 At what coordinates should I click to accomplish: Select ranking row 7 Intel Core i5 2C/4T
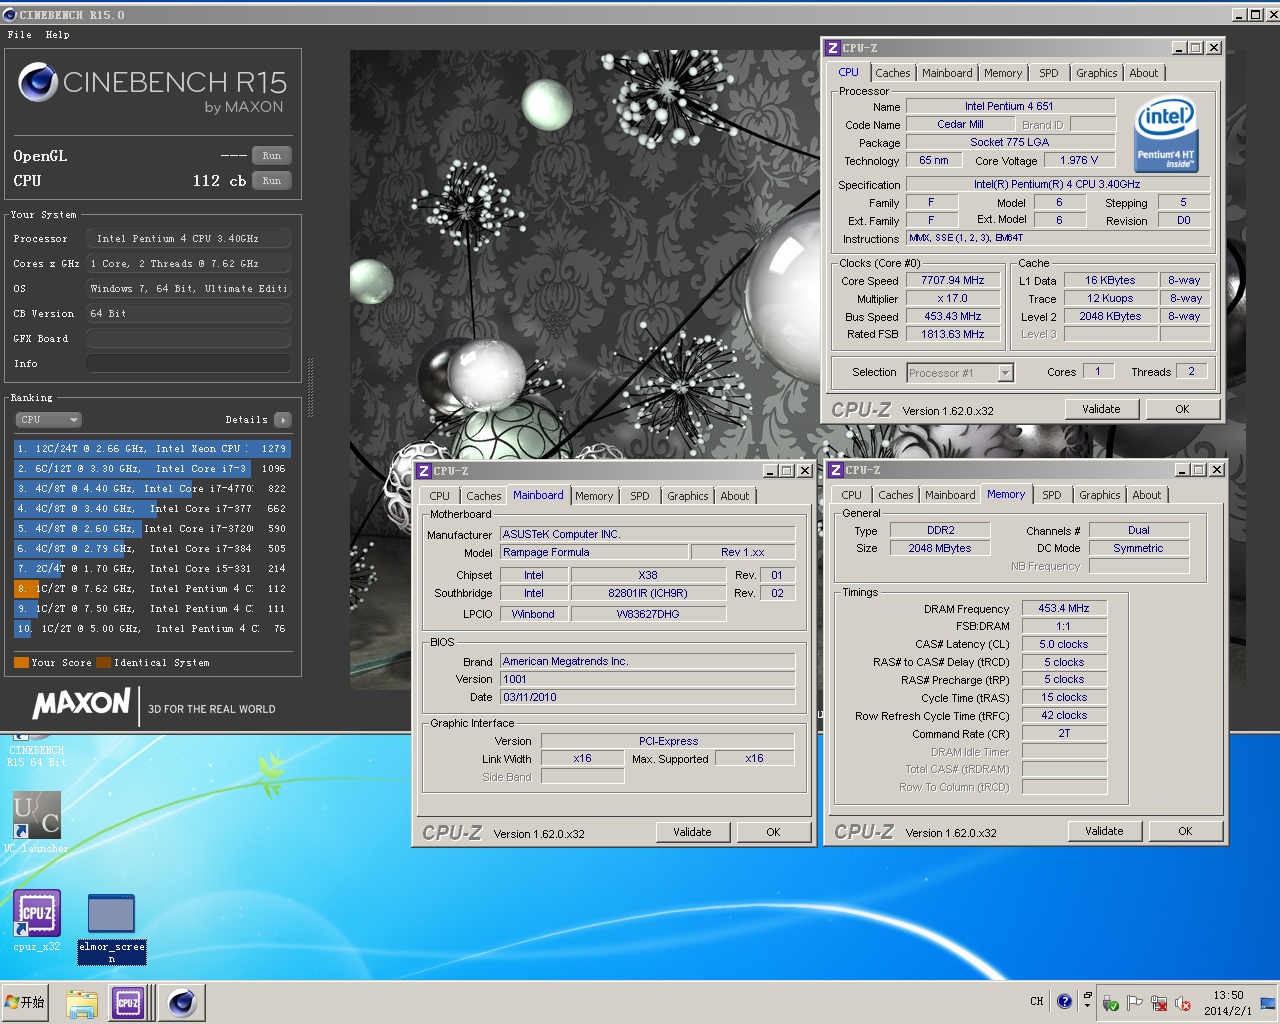pos(152,569)
